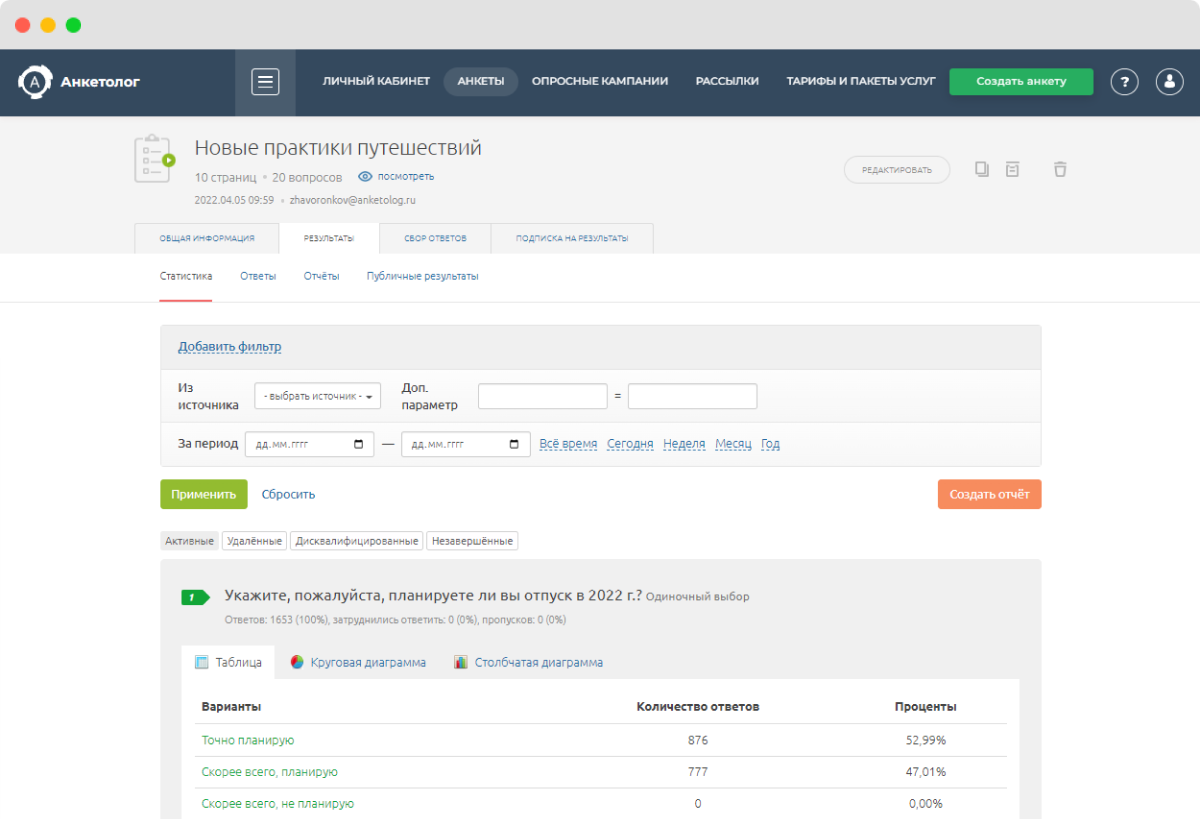Toggle the Удалённые responses filter
1200x819 pixels.
coord(254,541)
